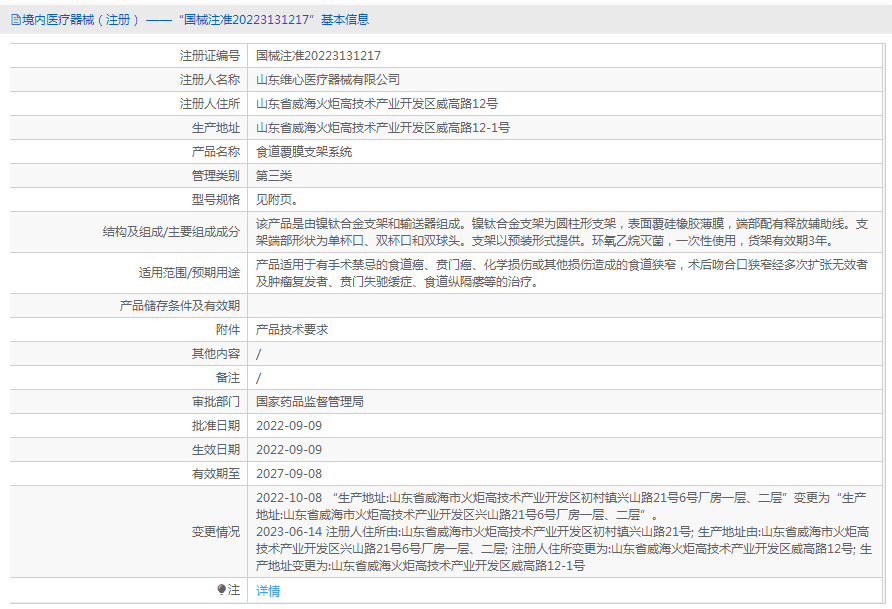Click the product name 食道覆膜支架系统
The width and height of the screenshot is (892, 609).
click(x=304, y=152)
